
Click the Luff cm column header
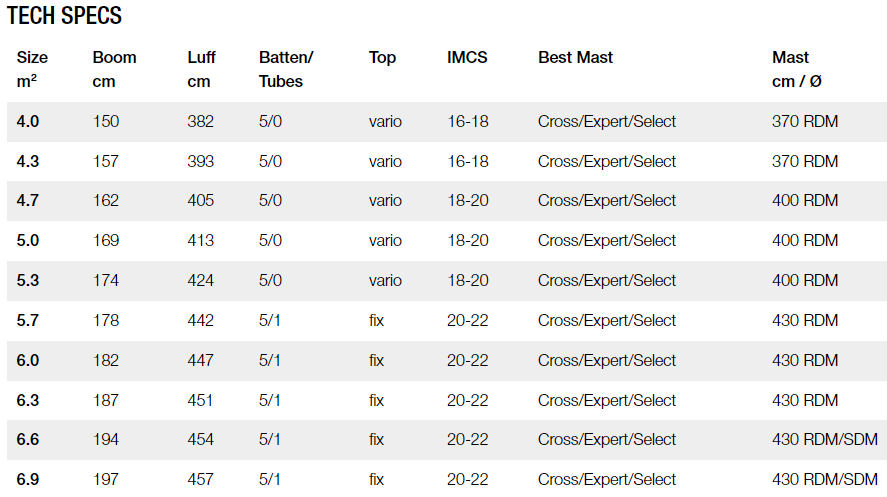pyautogui.click(x=201, y=70)
